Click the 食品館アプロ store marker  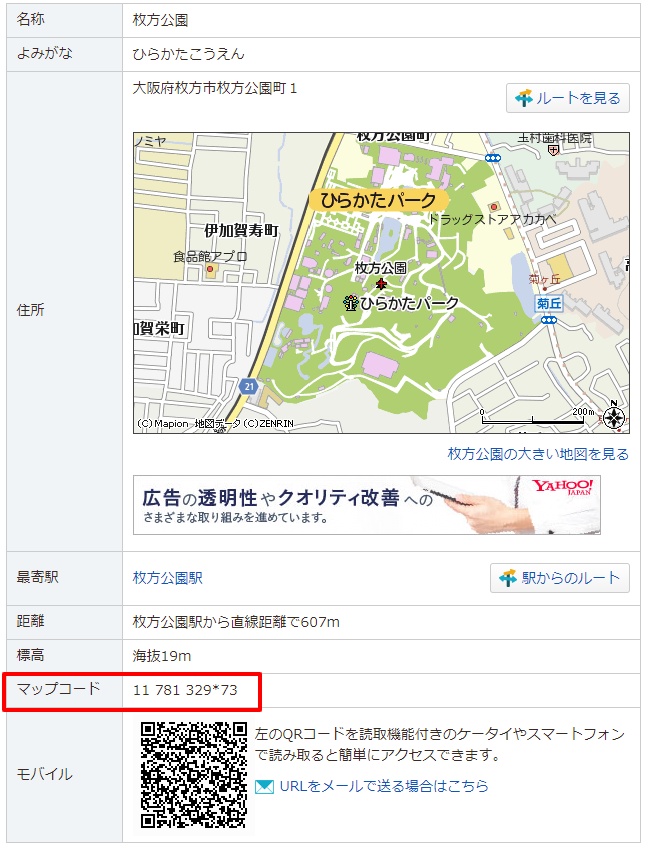(210, 269)
